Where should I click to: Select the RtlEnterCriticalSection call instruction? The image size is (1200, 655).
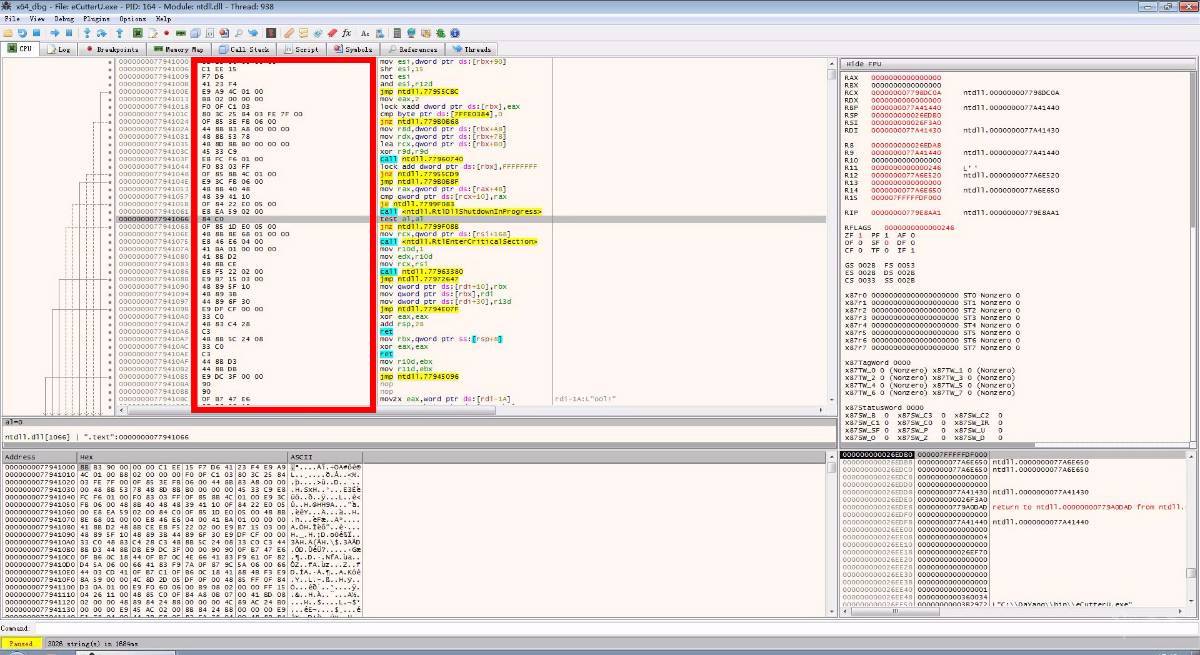459,241
